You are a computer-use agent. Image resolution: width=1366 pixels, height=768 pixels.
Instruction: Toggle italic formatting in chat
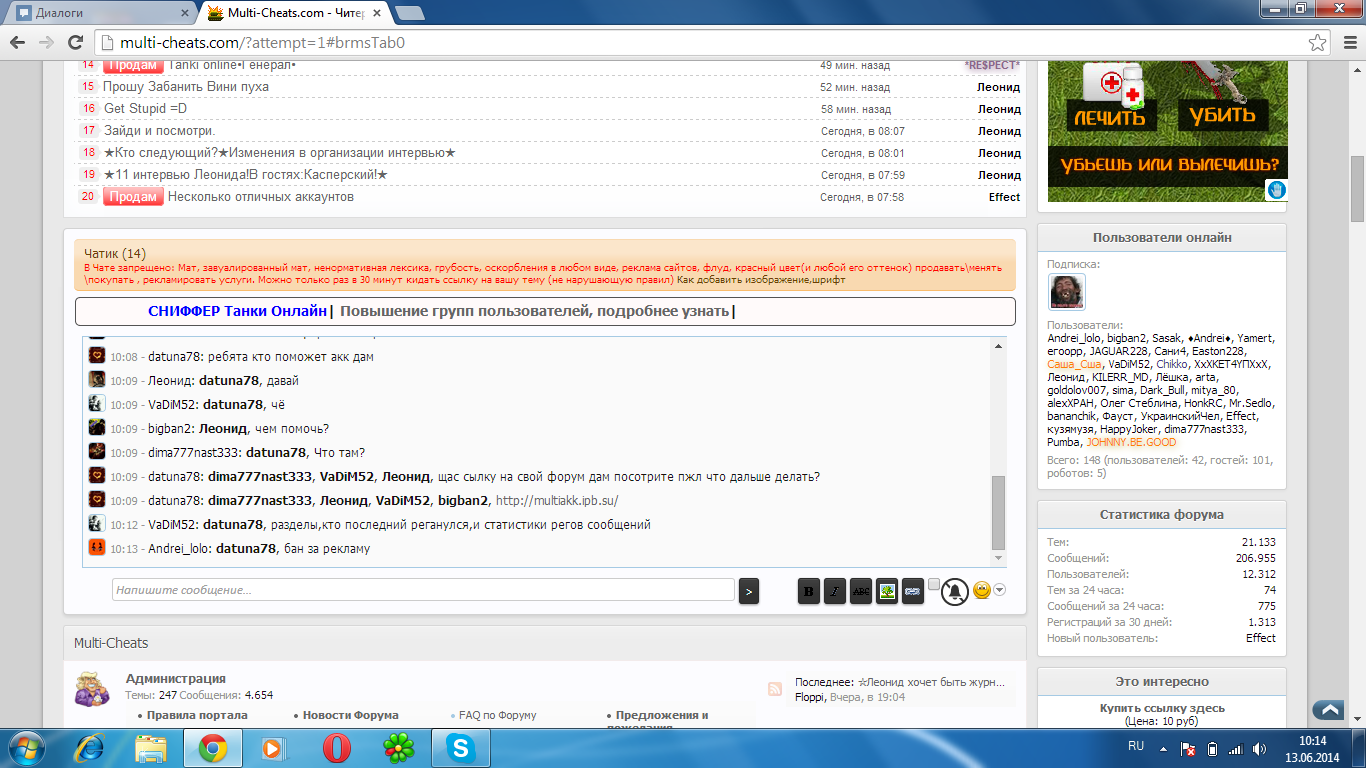(835, 591)
